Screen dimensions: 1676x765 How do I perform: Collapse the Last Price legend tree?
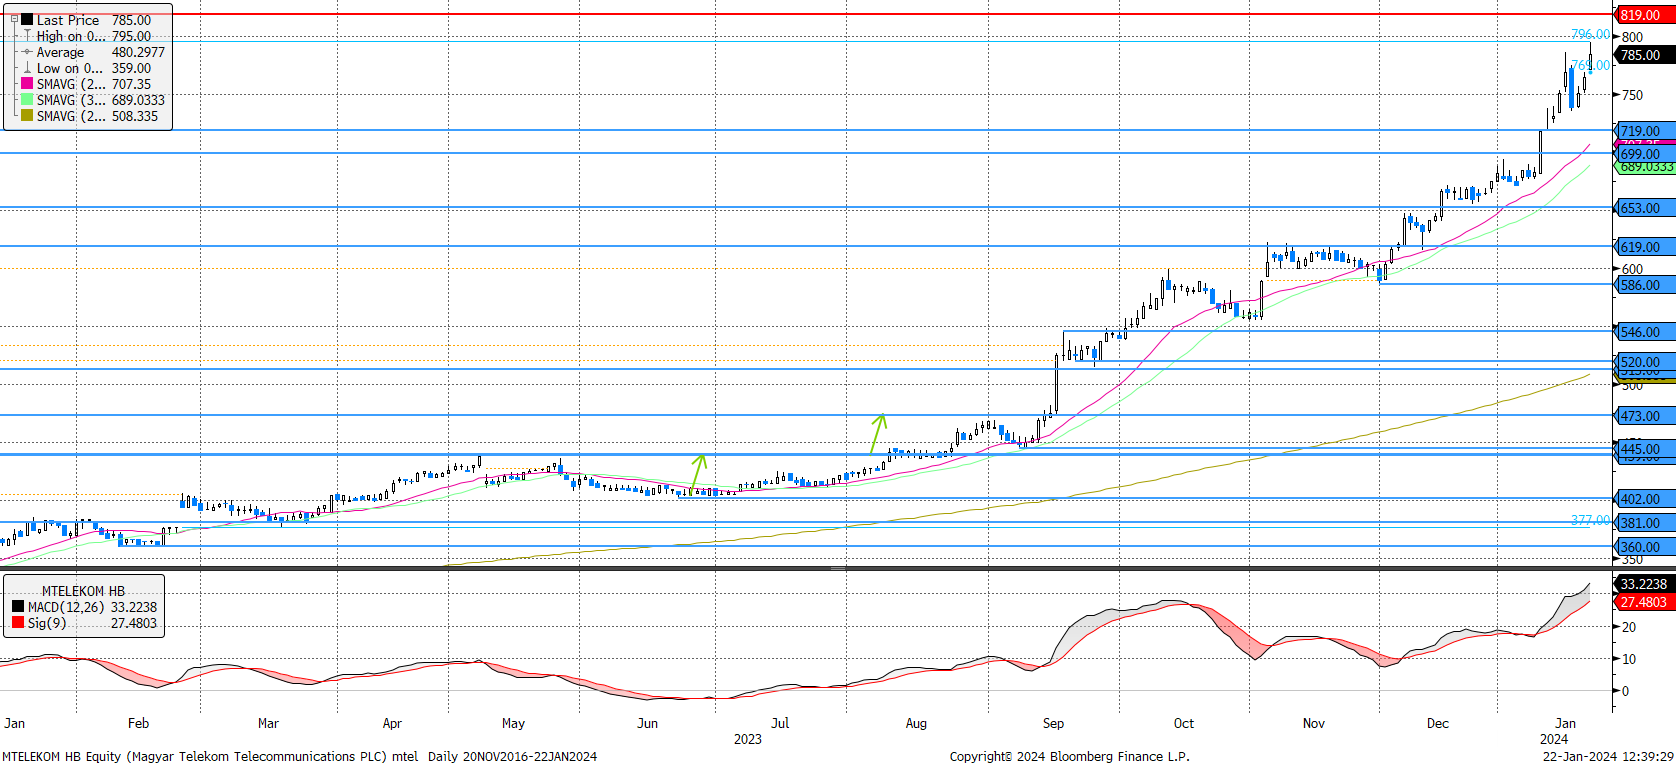click(x=14, y=19)
